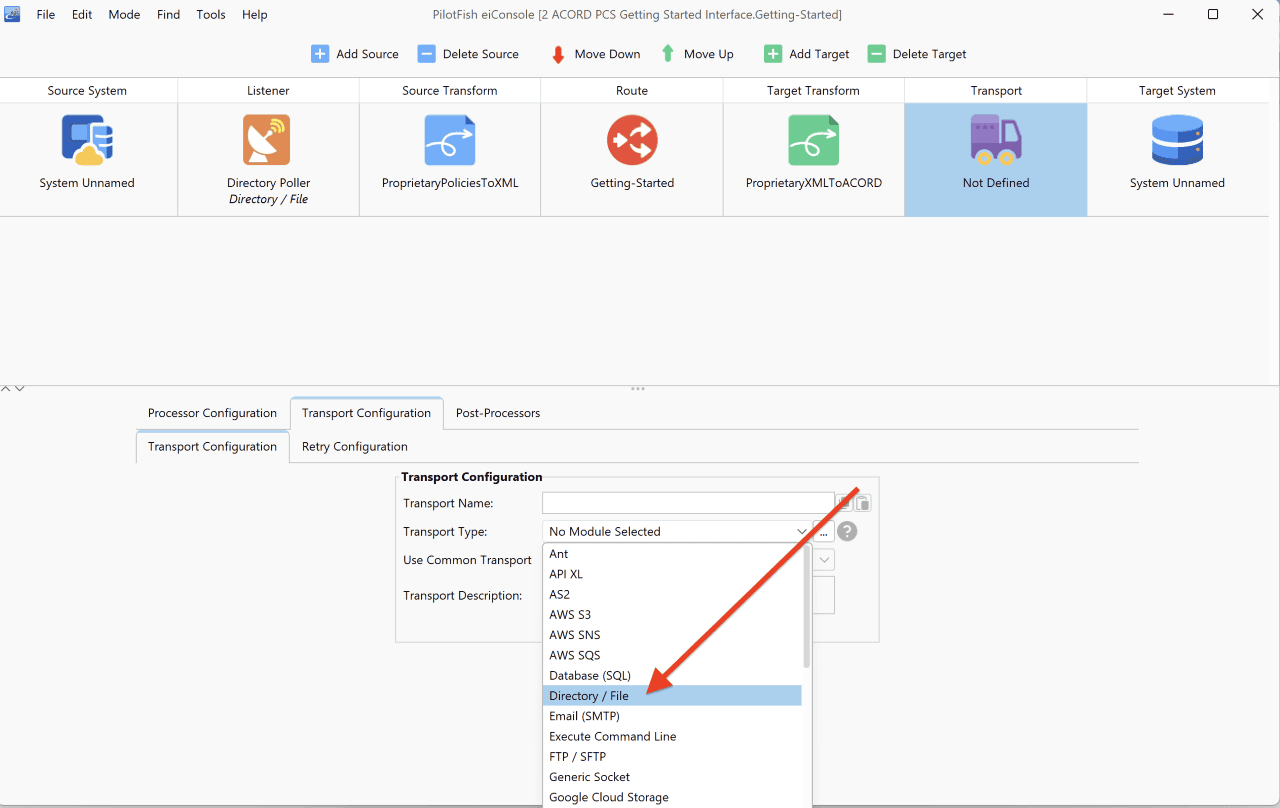Select the Target System database icon
This screenshot has width=1280, height=808.
[1177, 140]
